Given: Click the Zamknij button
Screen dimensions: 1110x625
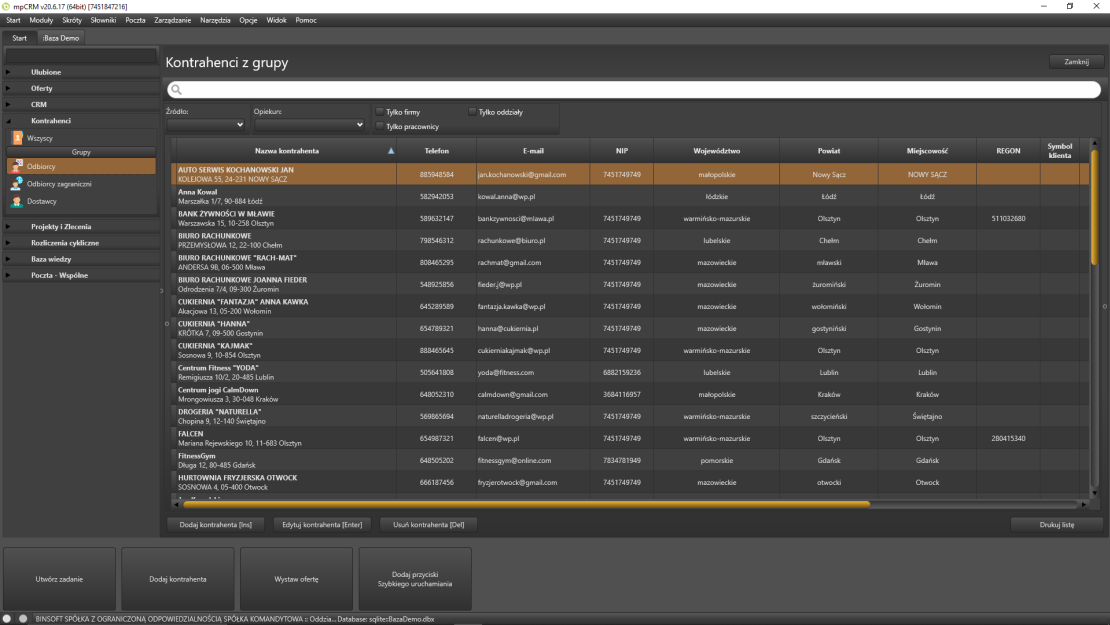Looking at the screenshot, I should (1076, 62).
